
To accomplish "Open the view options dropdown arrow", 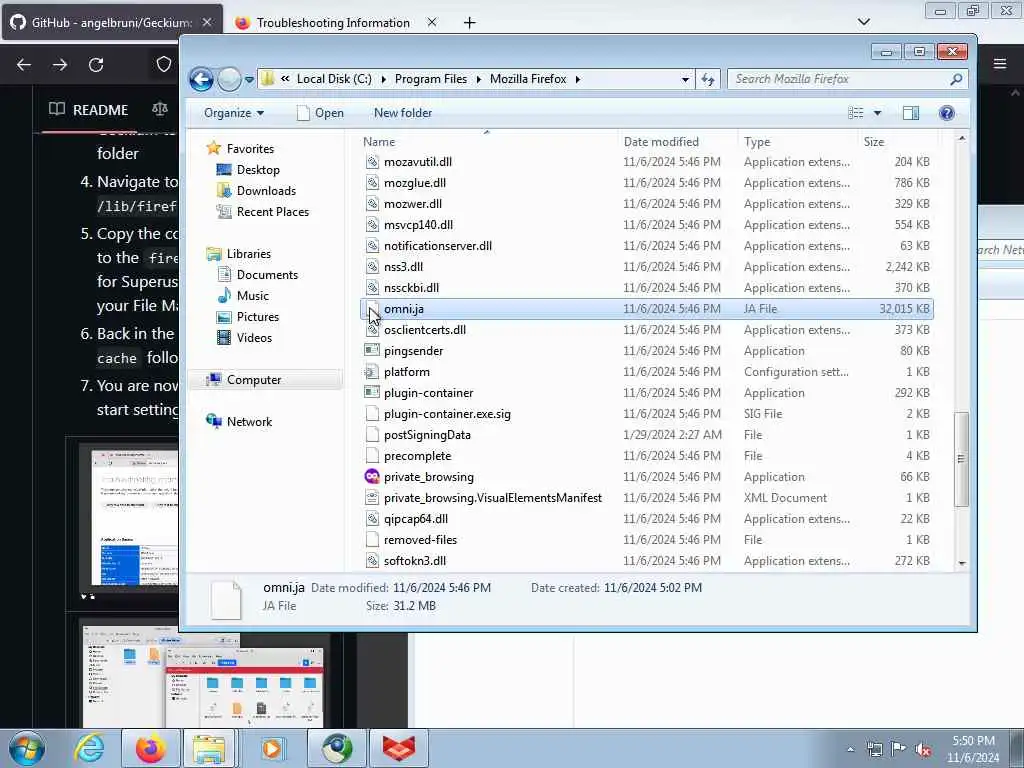I will [x=877, y=113].
